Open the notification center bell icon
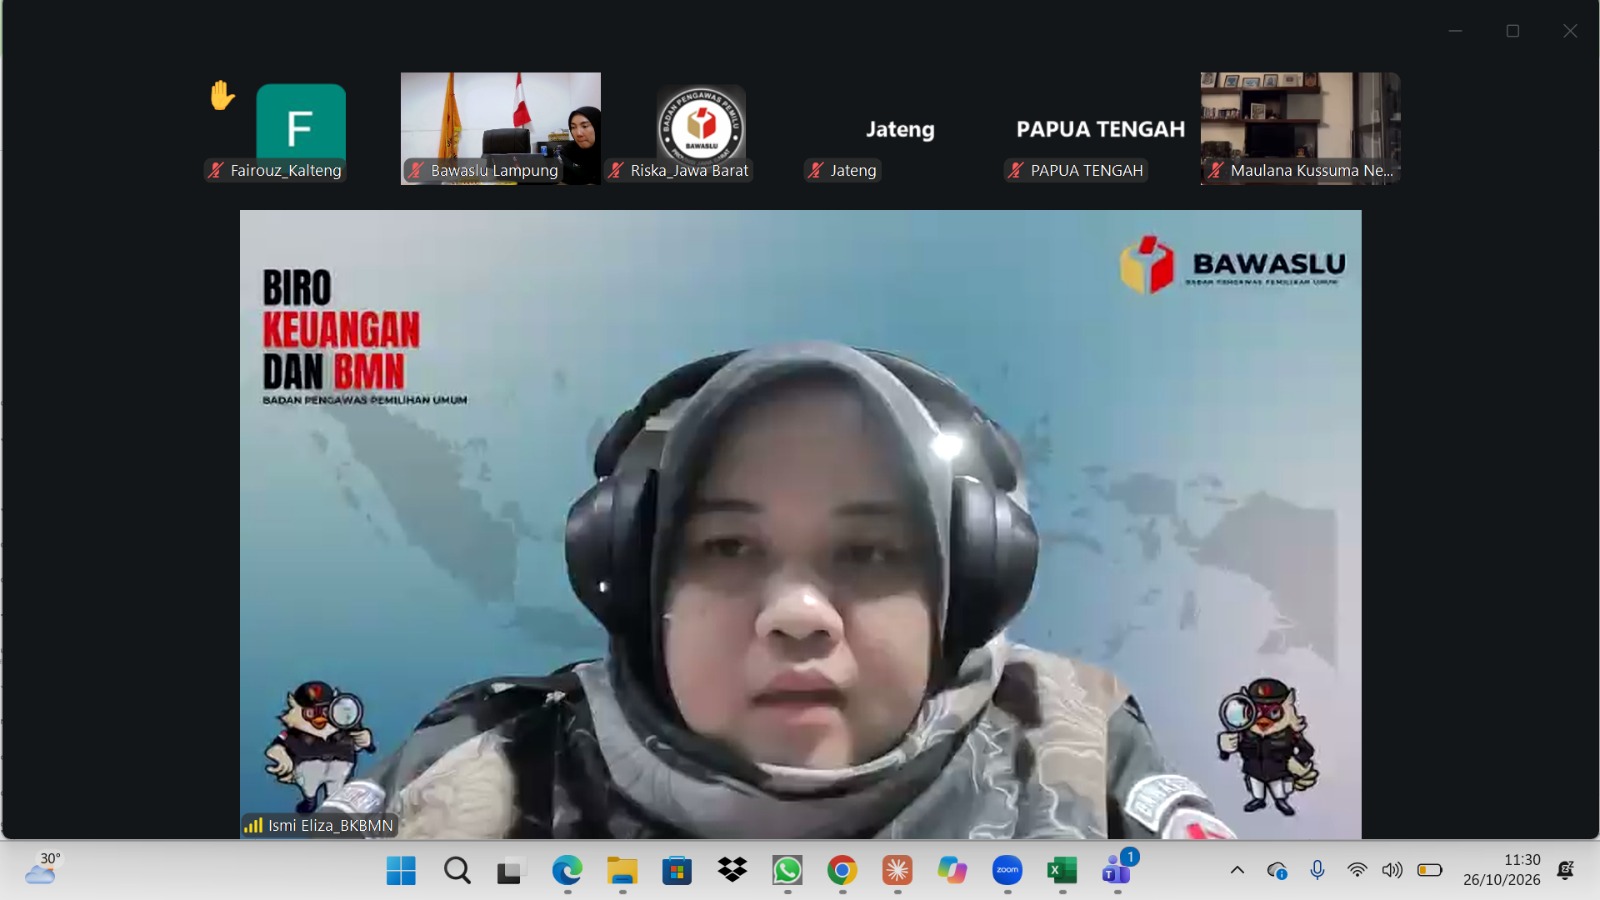The image size is (1600, 900). click(x=1566, y=870)
